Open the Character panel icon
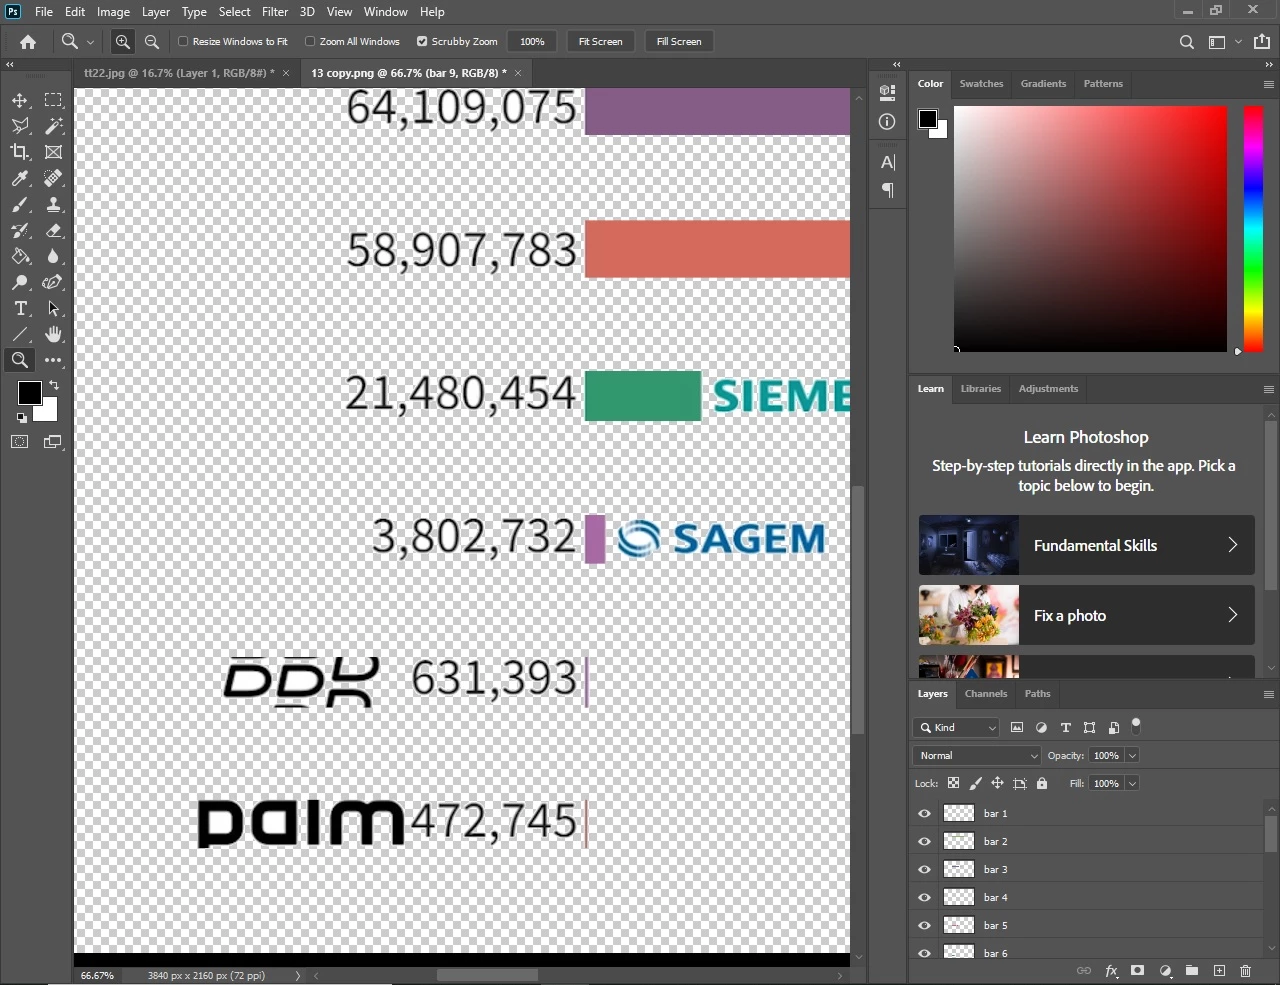 [x=887, y=162]
